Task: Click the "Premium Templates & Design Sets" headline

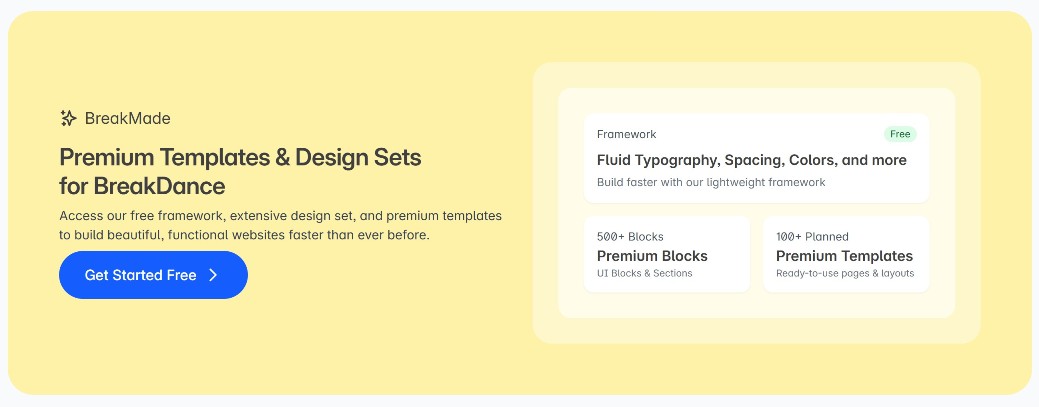Action: pos(240,158)
